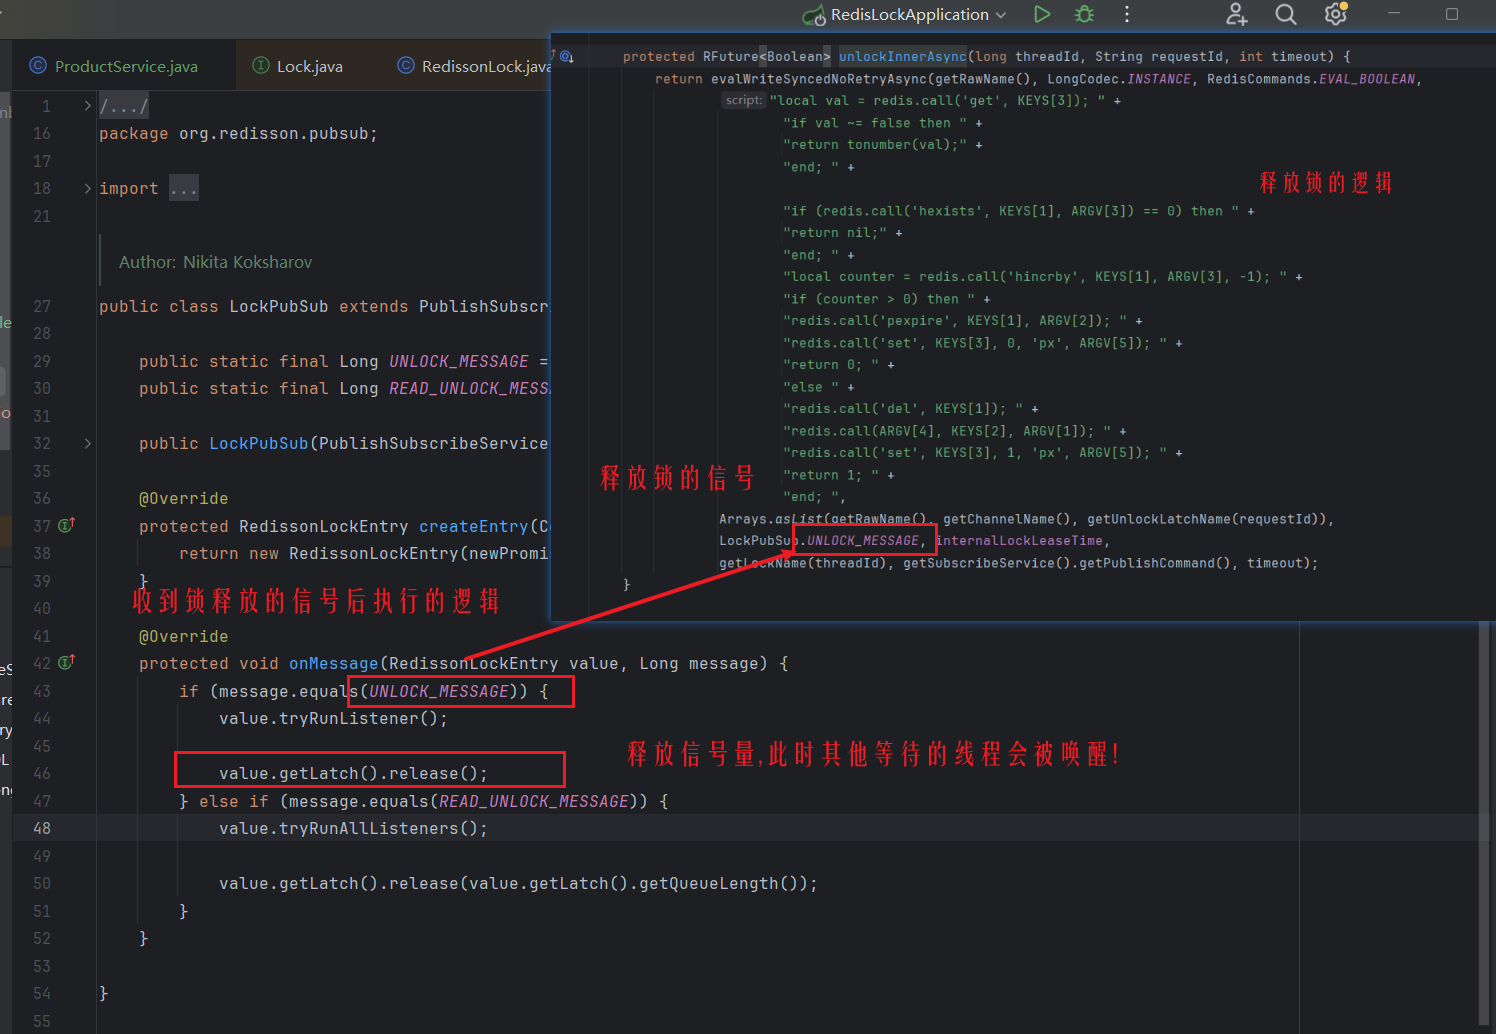Expand the folded LockPubSub constructor at line 32

[x=87, y=443]
